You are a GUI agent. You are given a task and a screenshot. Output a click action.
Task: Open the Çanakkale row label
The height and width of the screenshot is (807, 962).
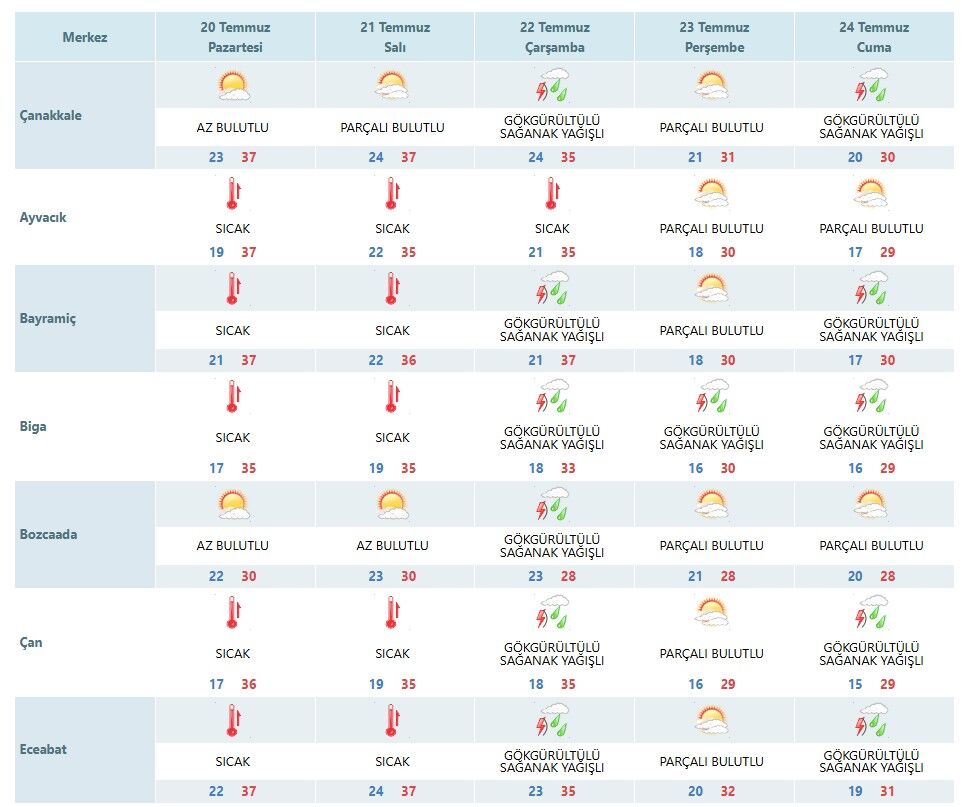click(50, 115)
